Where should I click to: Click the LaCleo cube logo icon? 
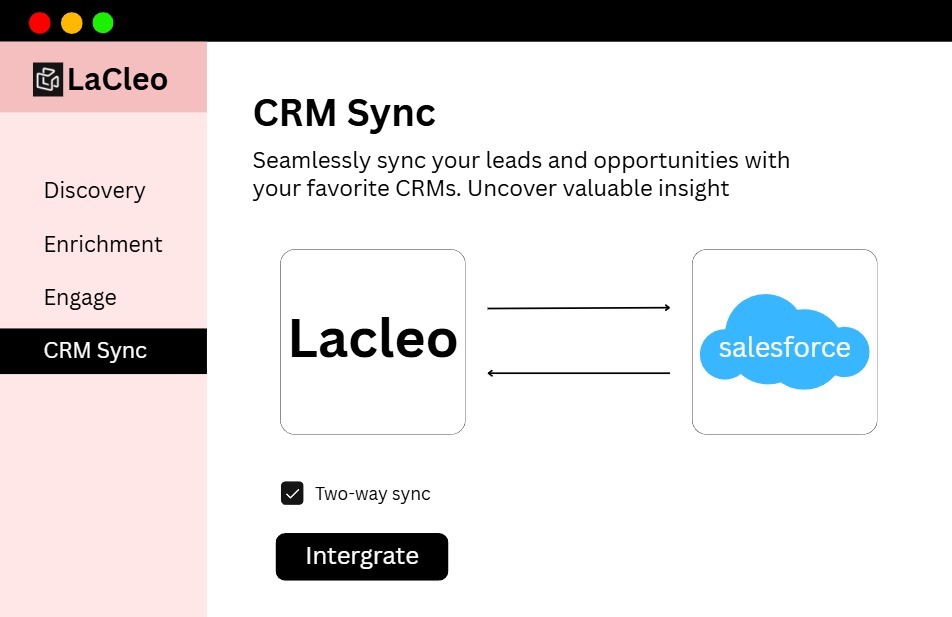click(48, 78)
